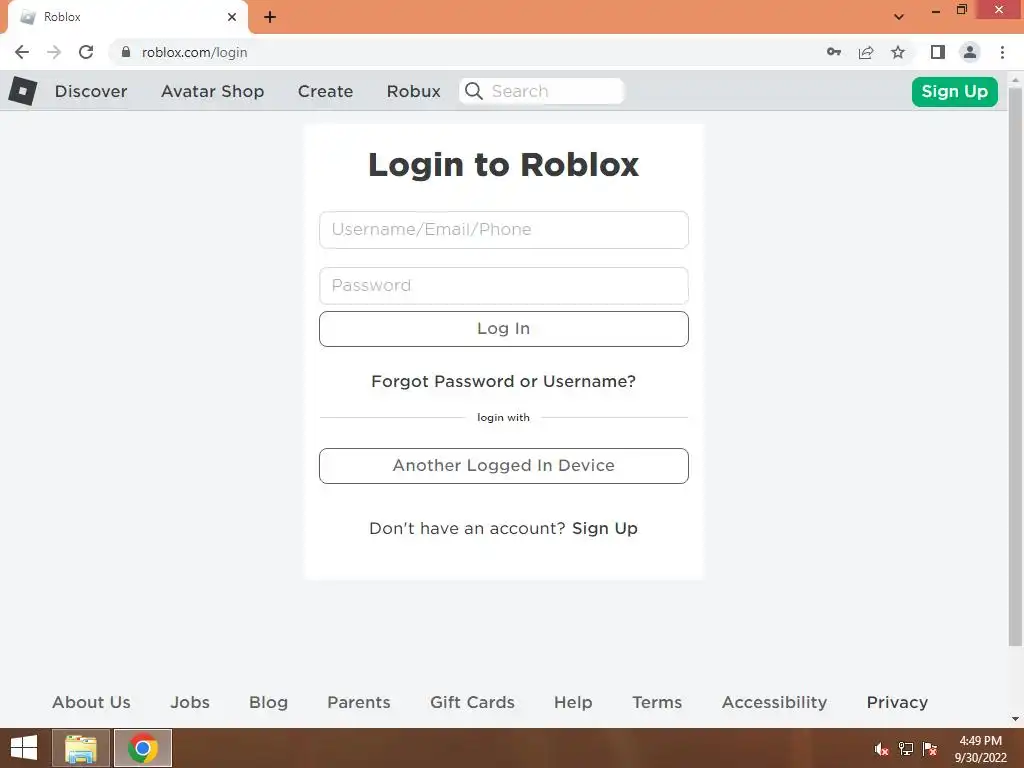1024x768 pixels.
Task: Click the search magnifier icon
Action: (x=474, y=91)
